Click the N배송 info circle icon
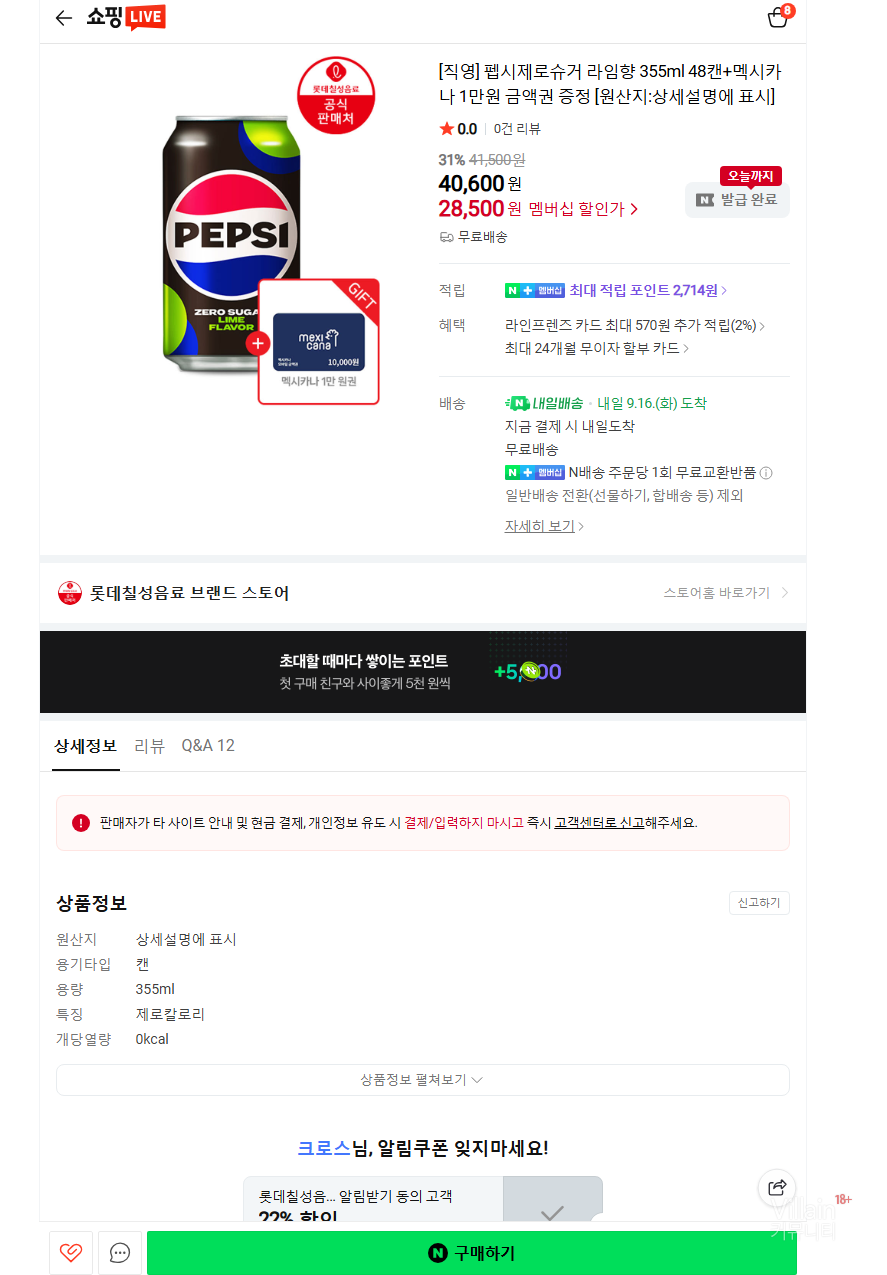 [766, 473]
